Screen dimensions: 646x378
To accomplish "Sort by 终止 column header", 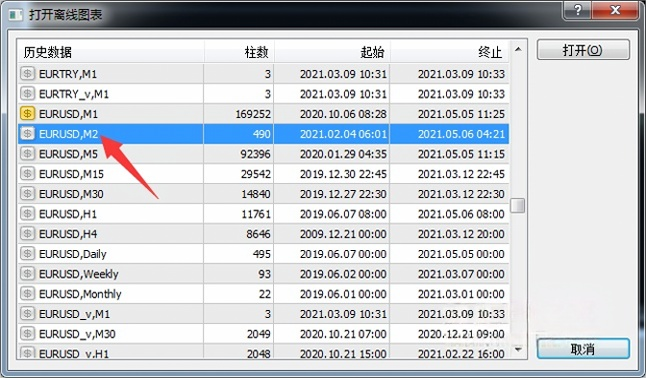I will click(x=449, y=52).
